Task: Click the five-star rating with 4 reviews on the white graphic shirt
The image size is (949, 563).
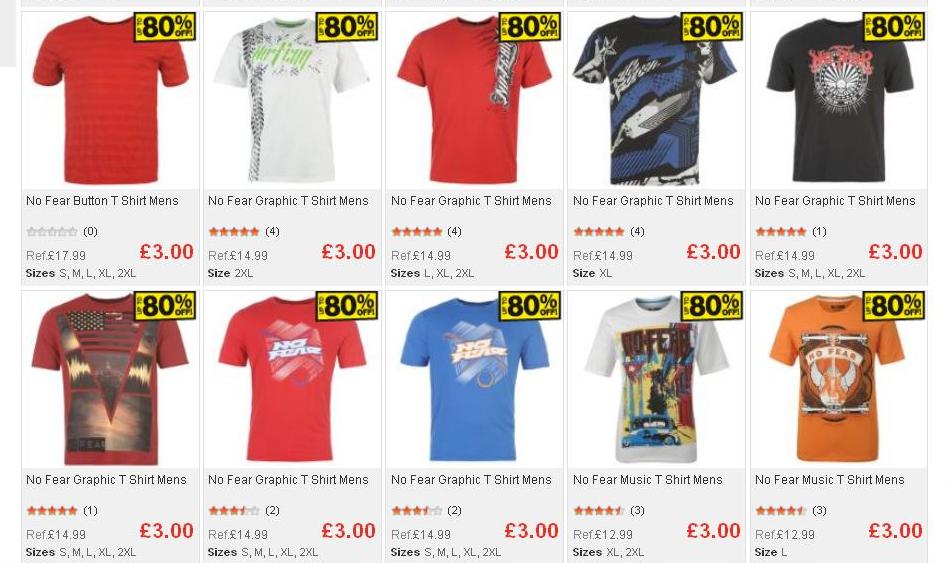Action: click(x=234, y=231)
